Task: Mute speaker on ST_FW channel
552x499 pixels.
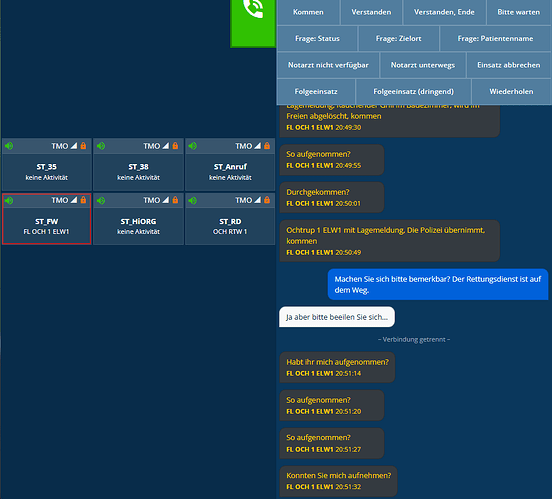Action: click(x=9, y=200)
